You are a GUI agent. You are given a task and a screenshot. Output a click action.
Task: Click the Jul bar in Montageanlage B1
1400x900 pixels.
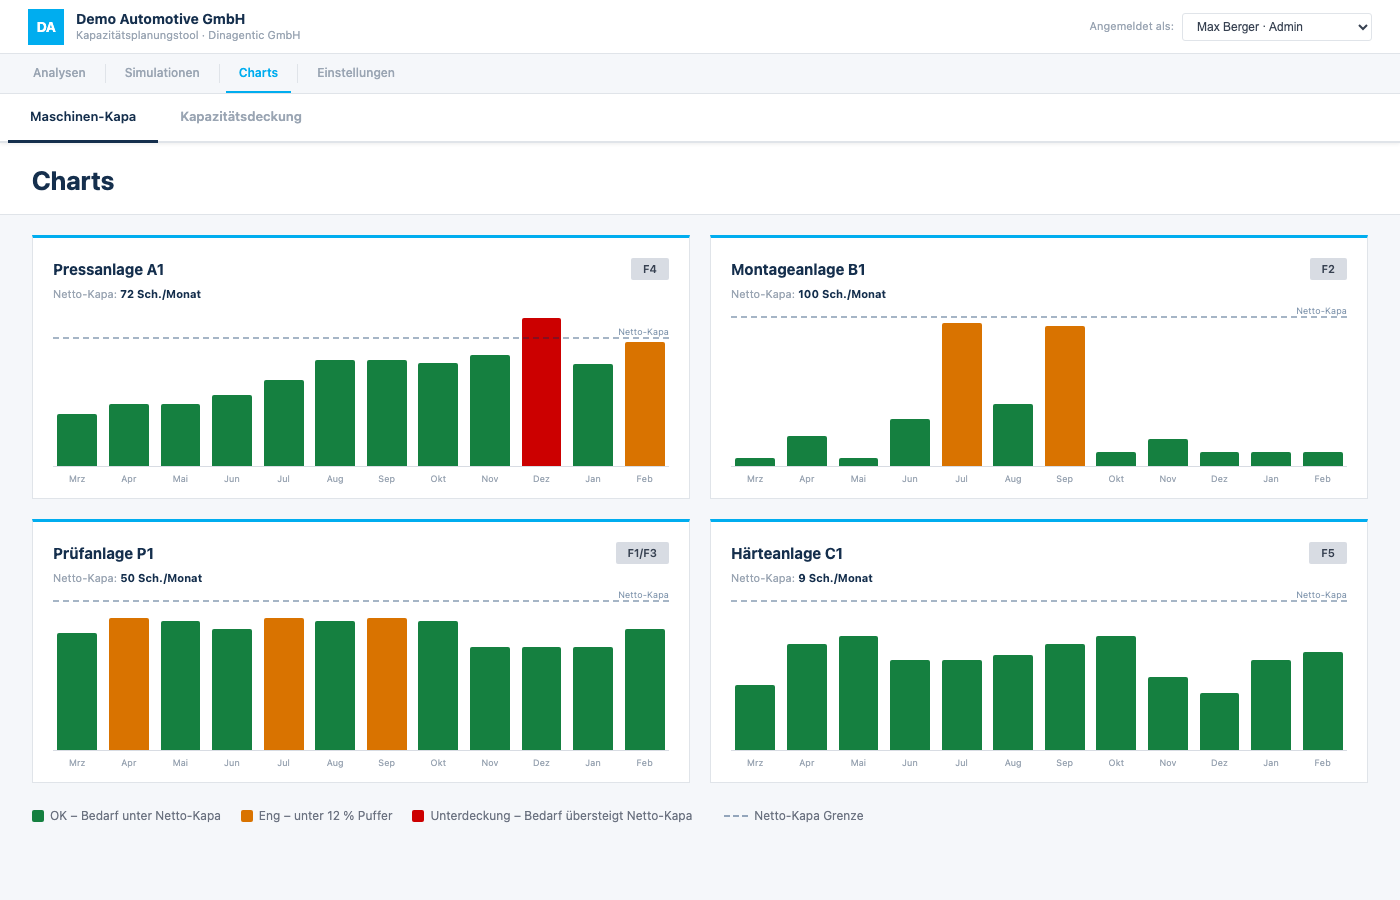tap(962, 394)
